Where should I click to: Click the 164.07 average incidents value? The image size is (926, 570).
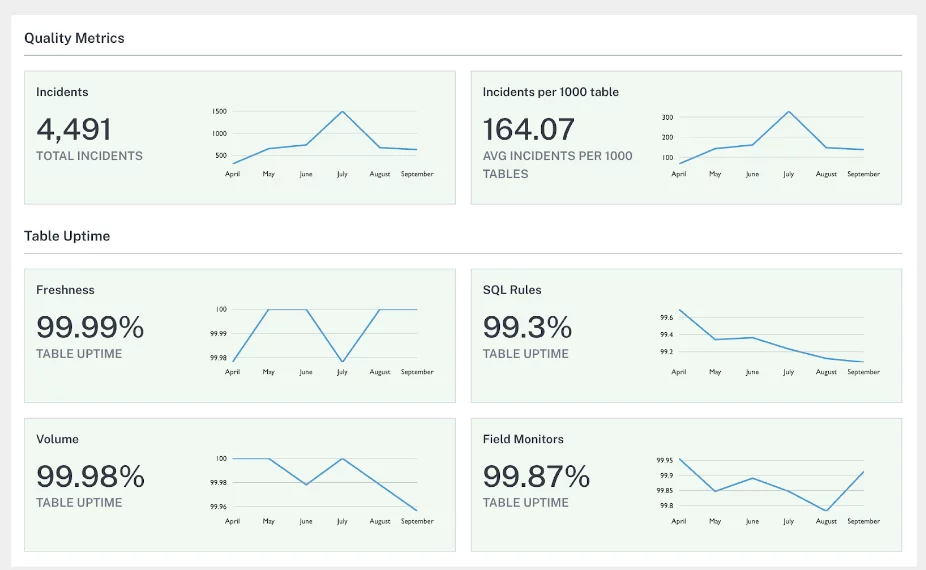pyautogui.click(x=529, y=129)
